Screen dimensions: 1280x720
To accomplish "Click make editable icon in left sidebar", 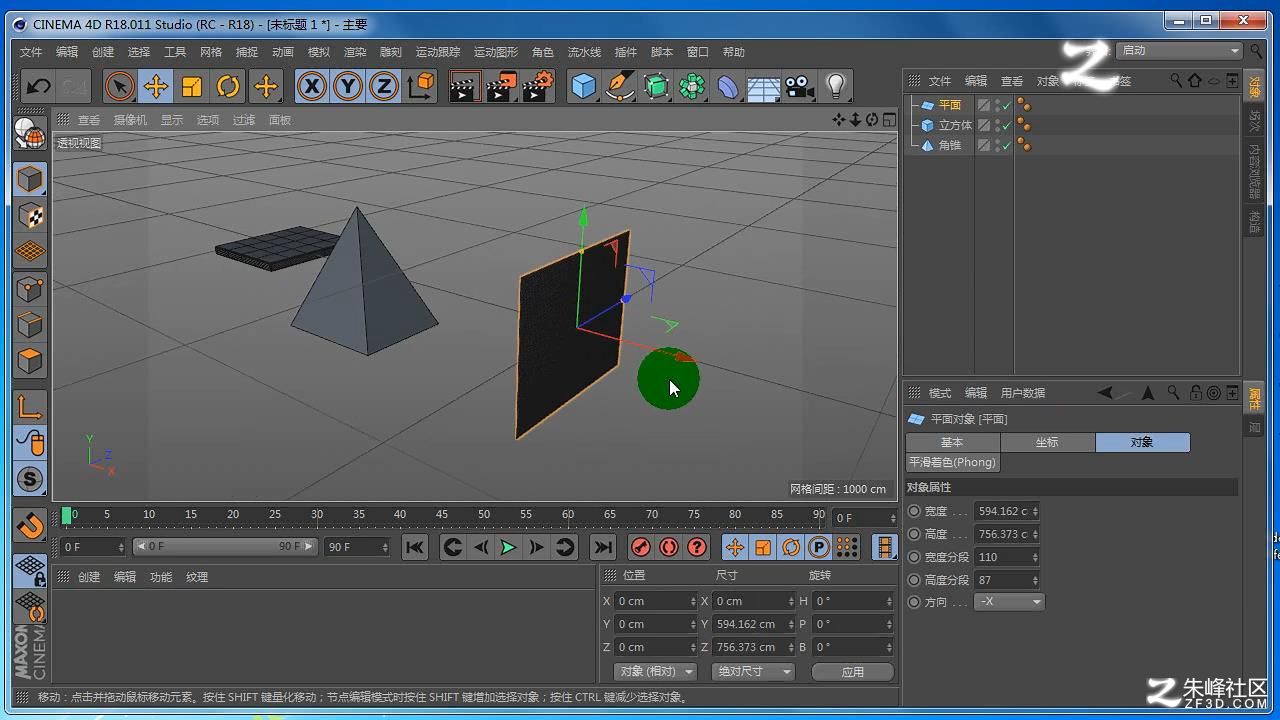I will click(x=30, y=133).
